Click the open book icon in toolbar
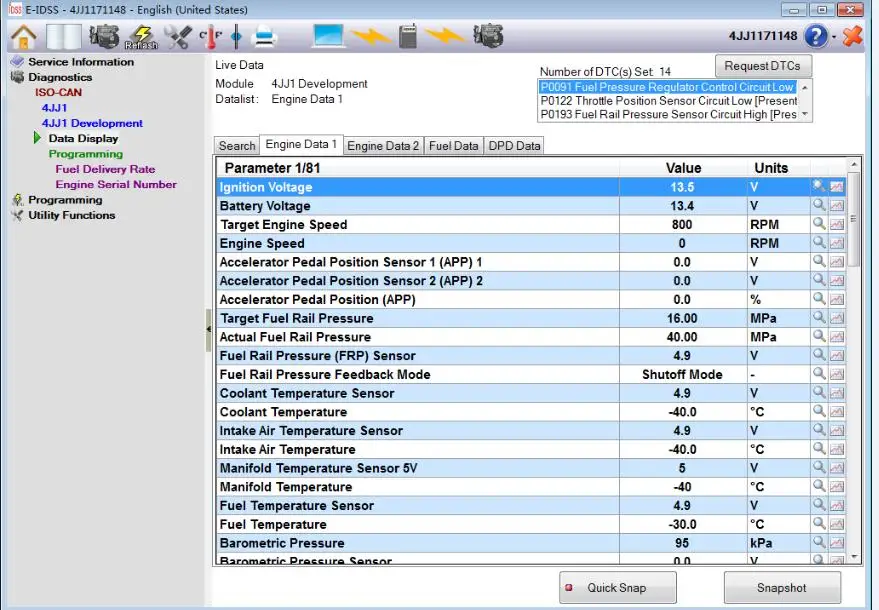This screenshot has height=610, width=879. coord(63,37)
